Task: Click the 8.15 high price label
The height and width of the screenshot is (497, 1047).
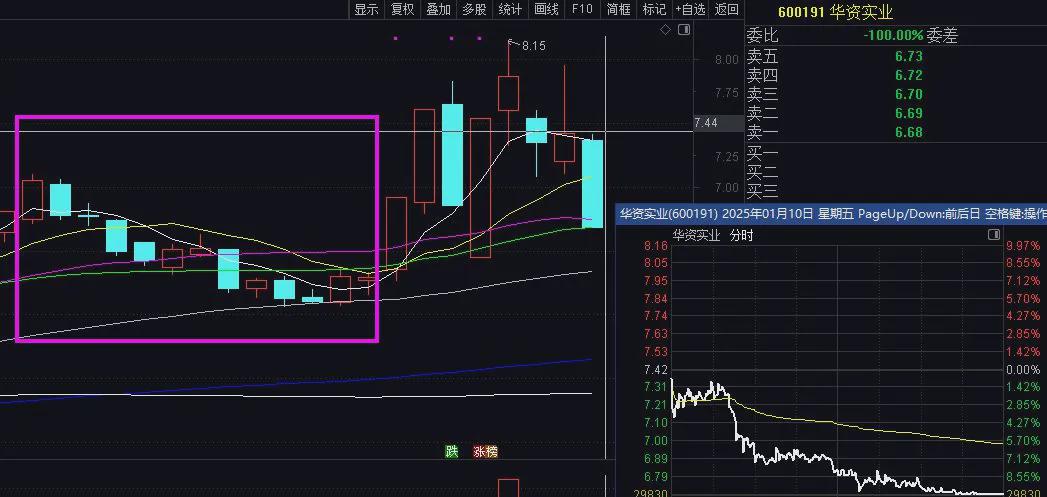Action: [x=534, y=46]
